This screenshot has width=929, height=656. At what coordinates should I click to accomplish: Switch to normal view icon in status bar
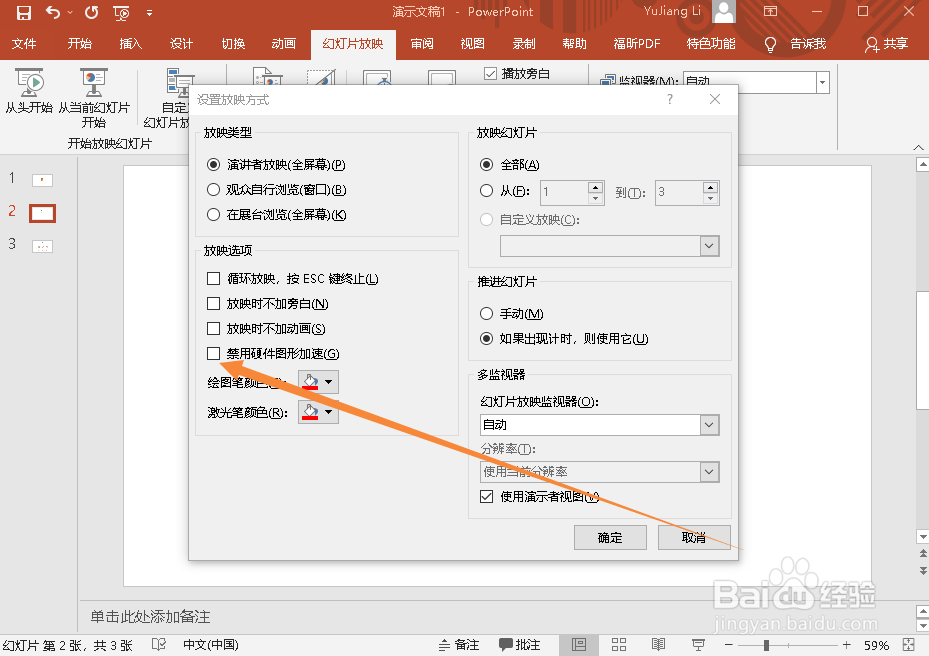pyautogui.click(x=579, y=645)
